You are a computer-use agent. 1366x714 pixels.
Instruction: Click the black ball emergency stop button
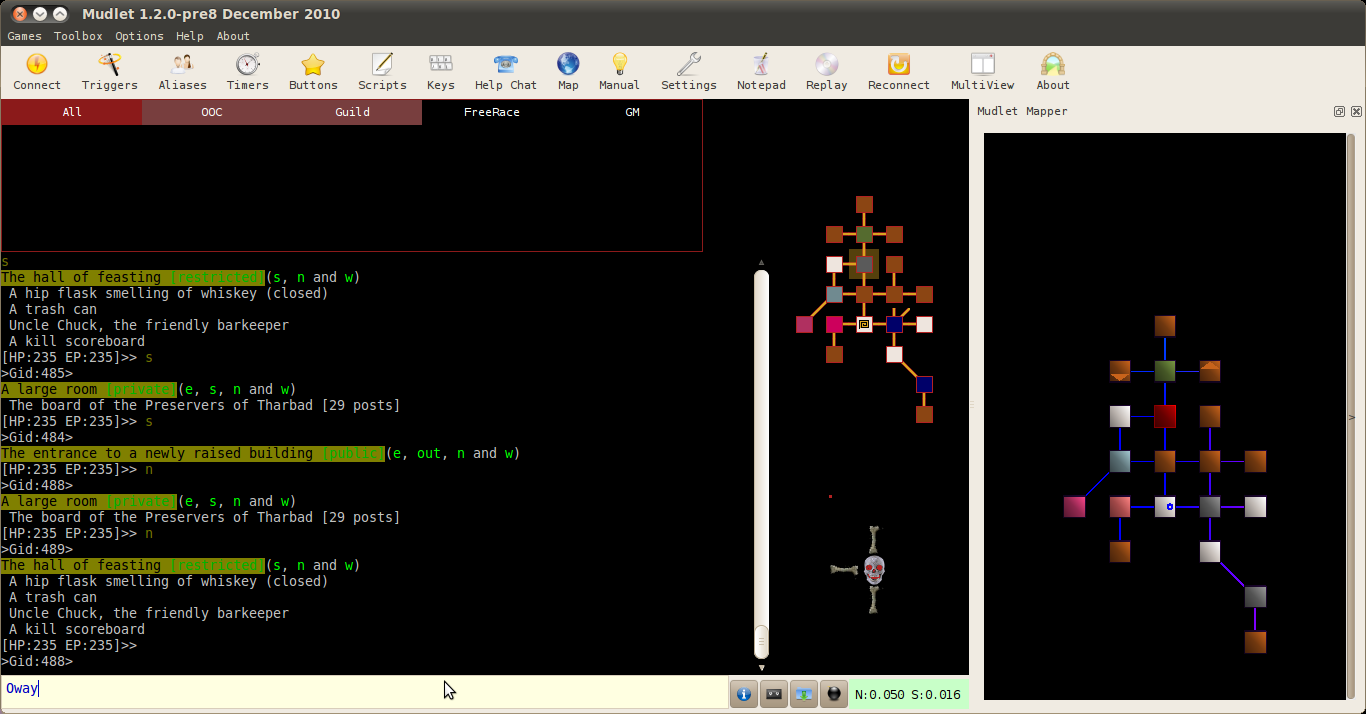834,694
